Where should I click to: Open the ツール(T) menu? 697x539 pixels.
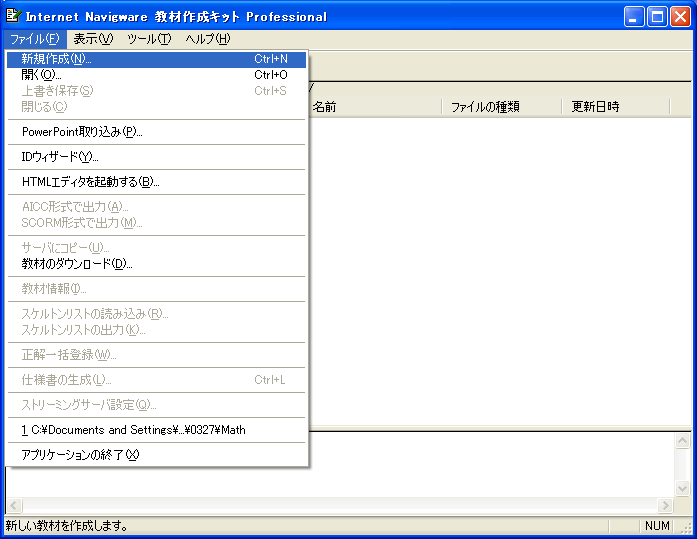149,39
